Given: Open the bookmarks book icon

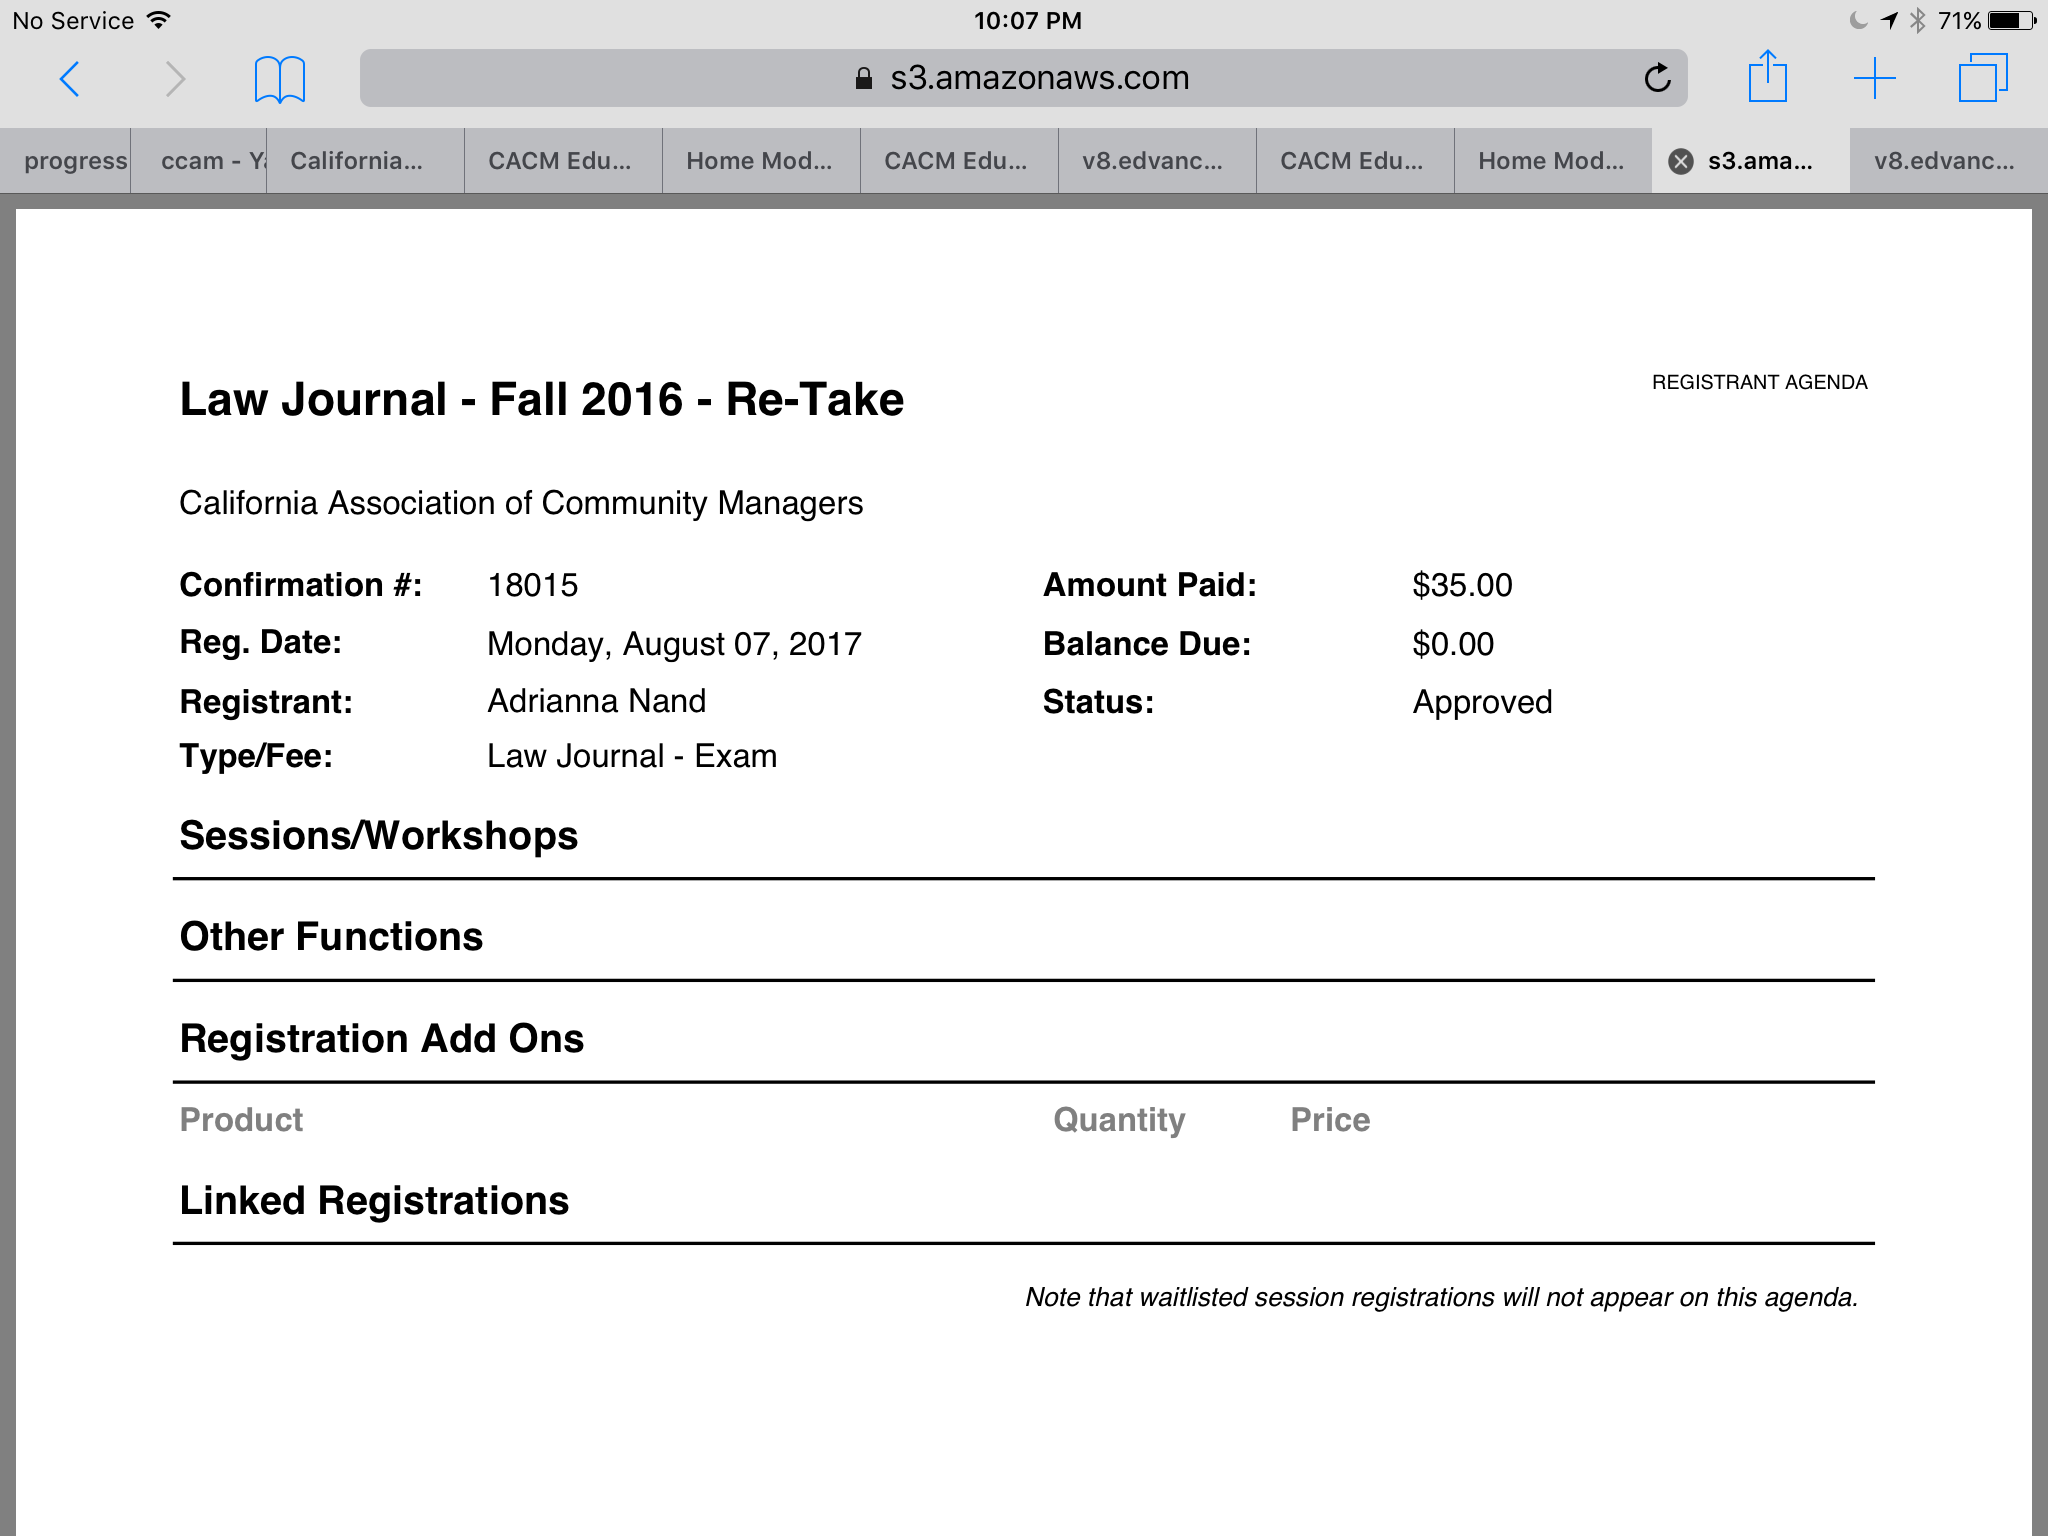Looking at the screenshot, I should click(x=279, y=79).
